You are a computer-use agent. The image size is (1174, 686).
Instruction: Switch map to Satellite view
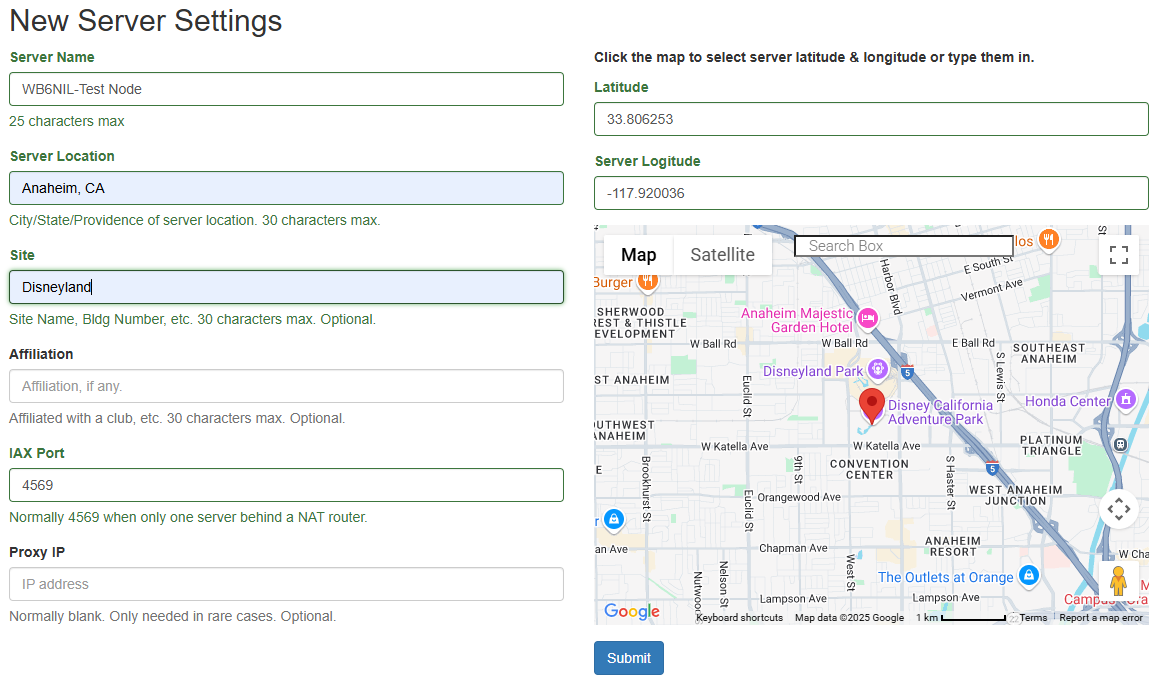click(x=723, y=255)
